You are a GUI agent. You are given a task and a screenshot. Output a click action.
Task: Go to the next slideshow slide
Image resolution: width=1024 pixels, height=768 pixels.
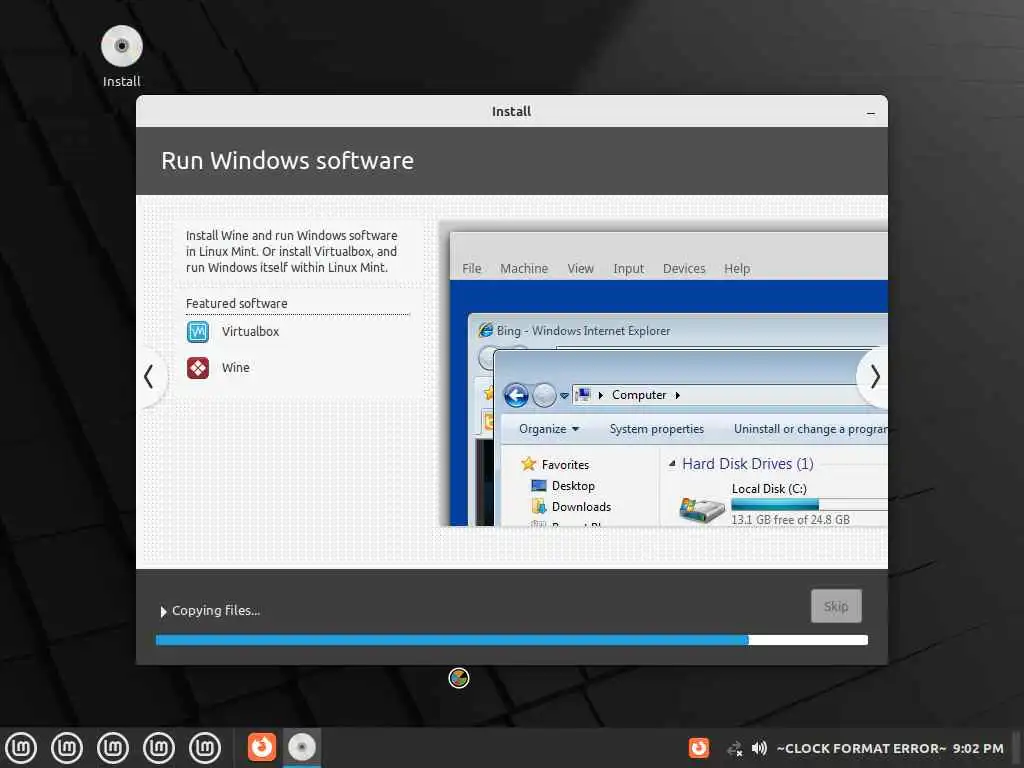coord(875,377)
